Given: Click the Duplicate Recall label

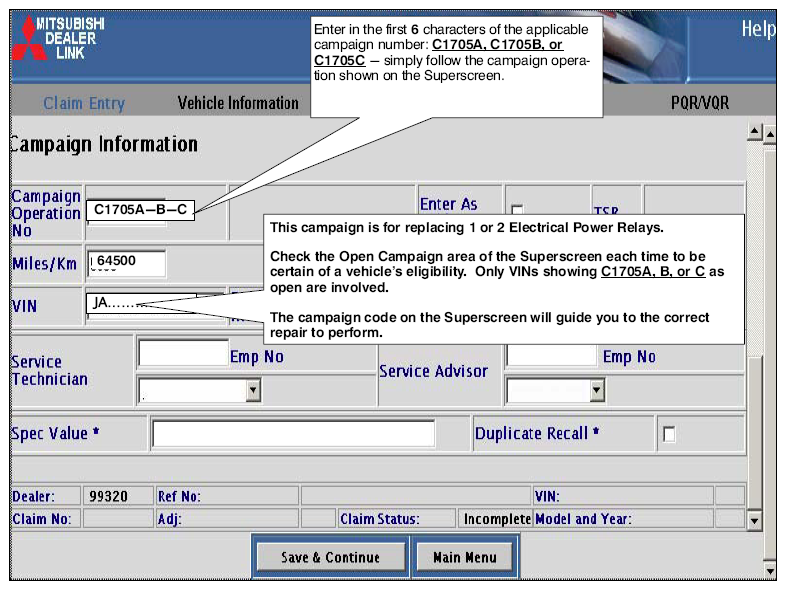Looking at the screenshot, I should 537,433.
